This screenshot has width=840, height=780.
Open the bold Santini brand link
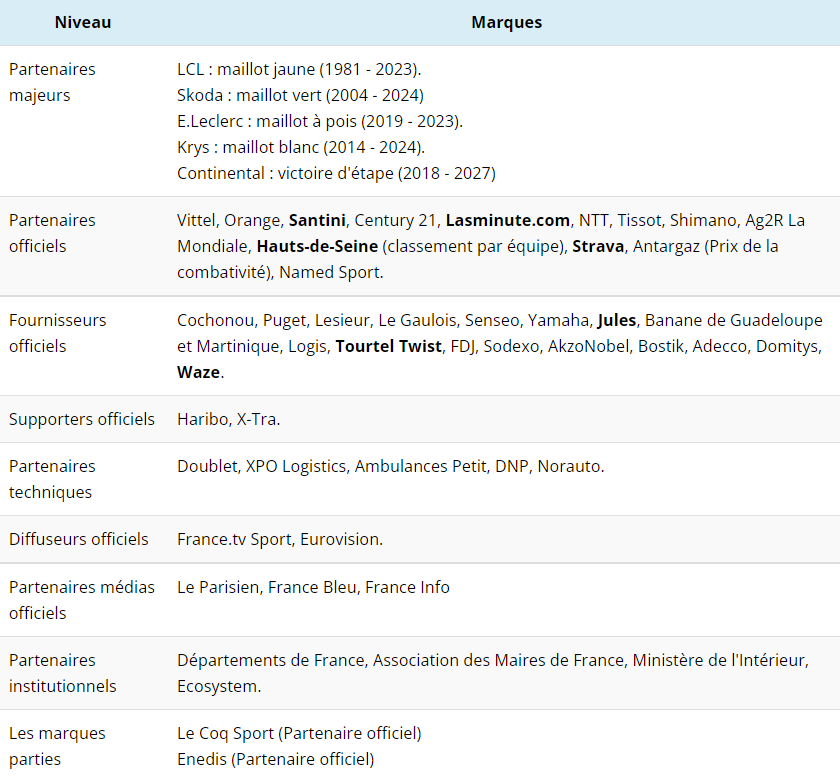pyautogui.click(x=317, y=220)
